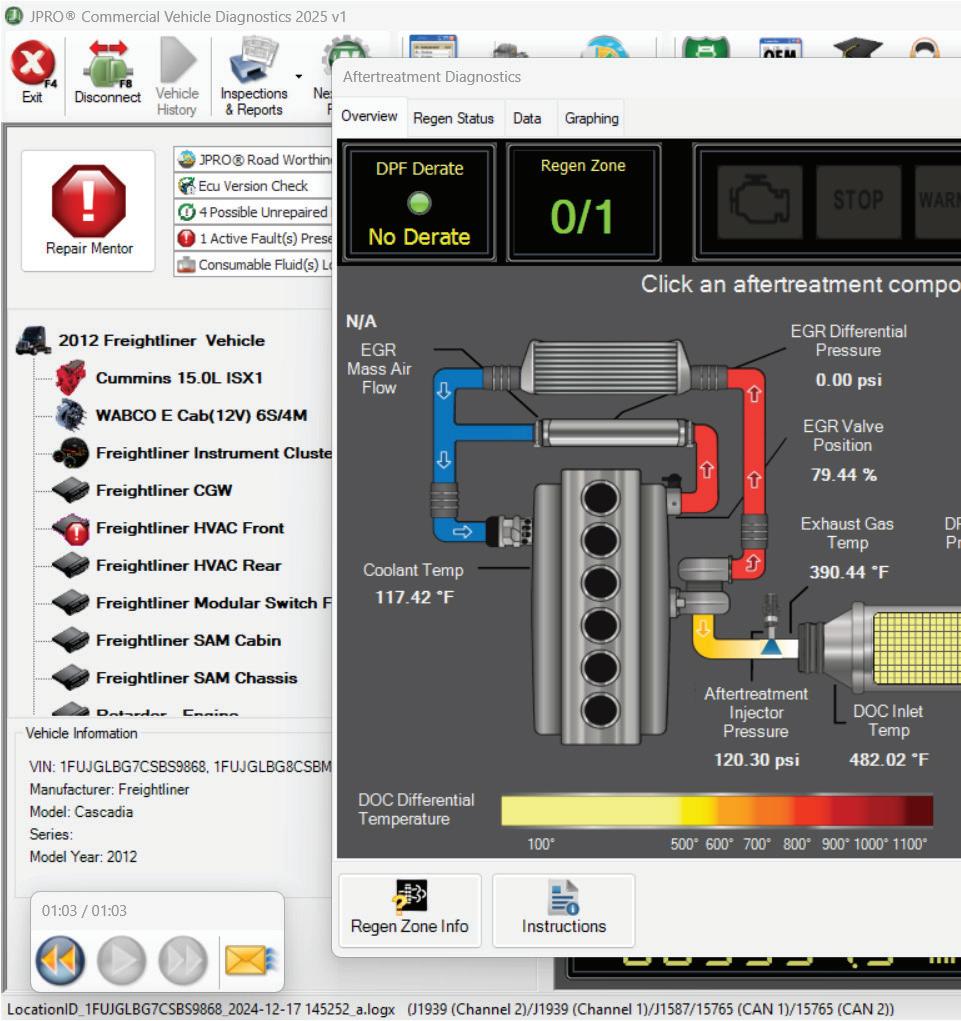961x1021 pixels.
Task: Expand the Inspections & Reports dropdown arrow
Action: (299, 77)
